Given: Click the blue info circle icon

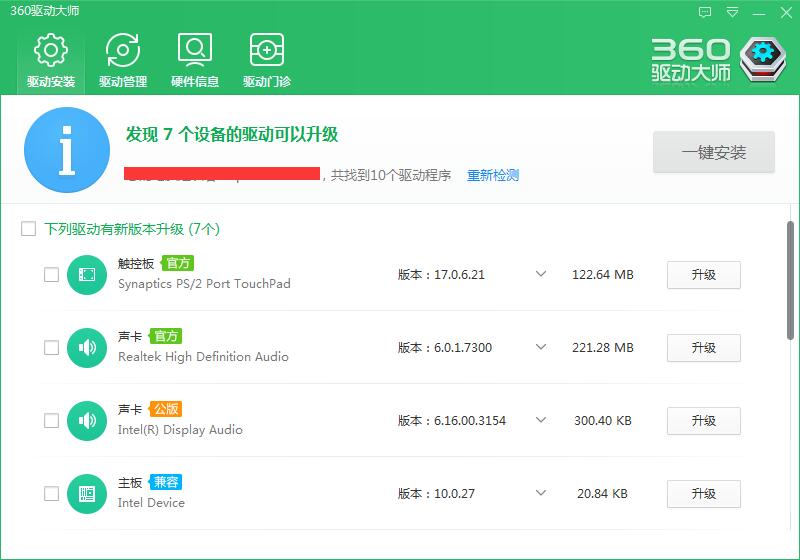Looking at the screenshot, I should 67,150.
